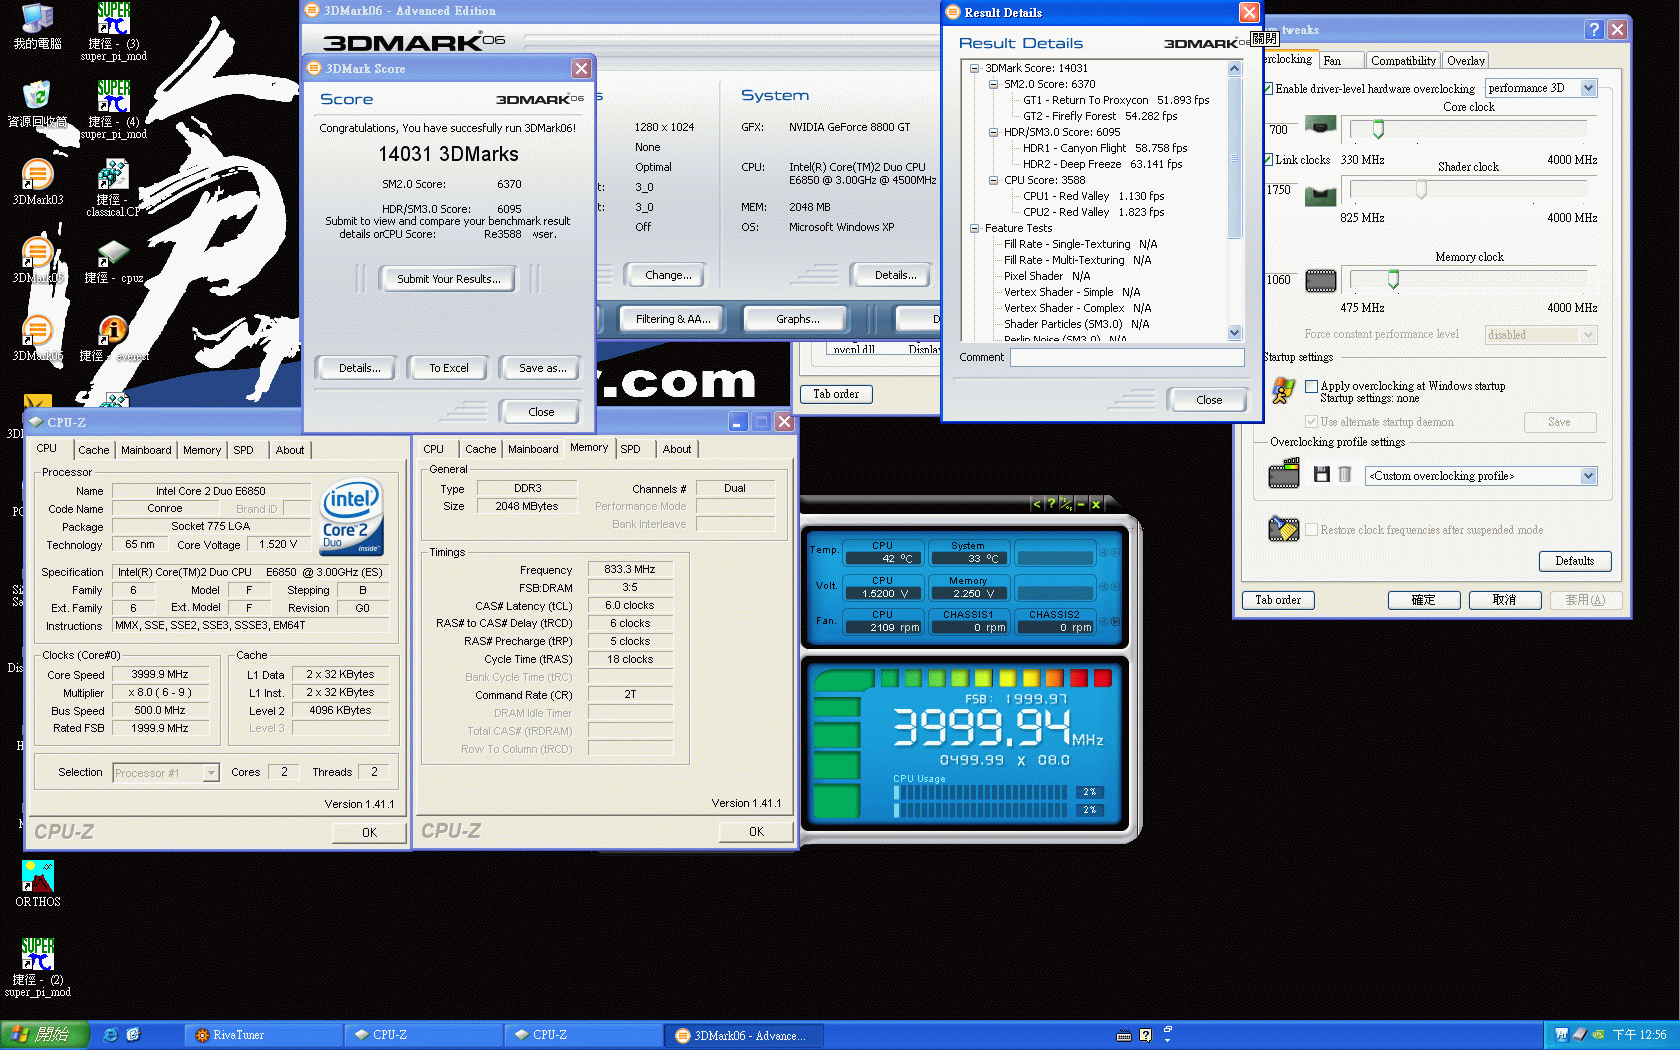Adjust the Shader clock slider handle

point(1421,189)
